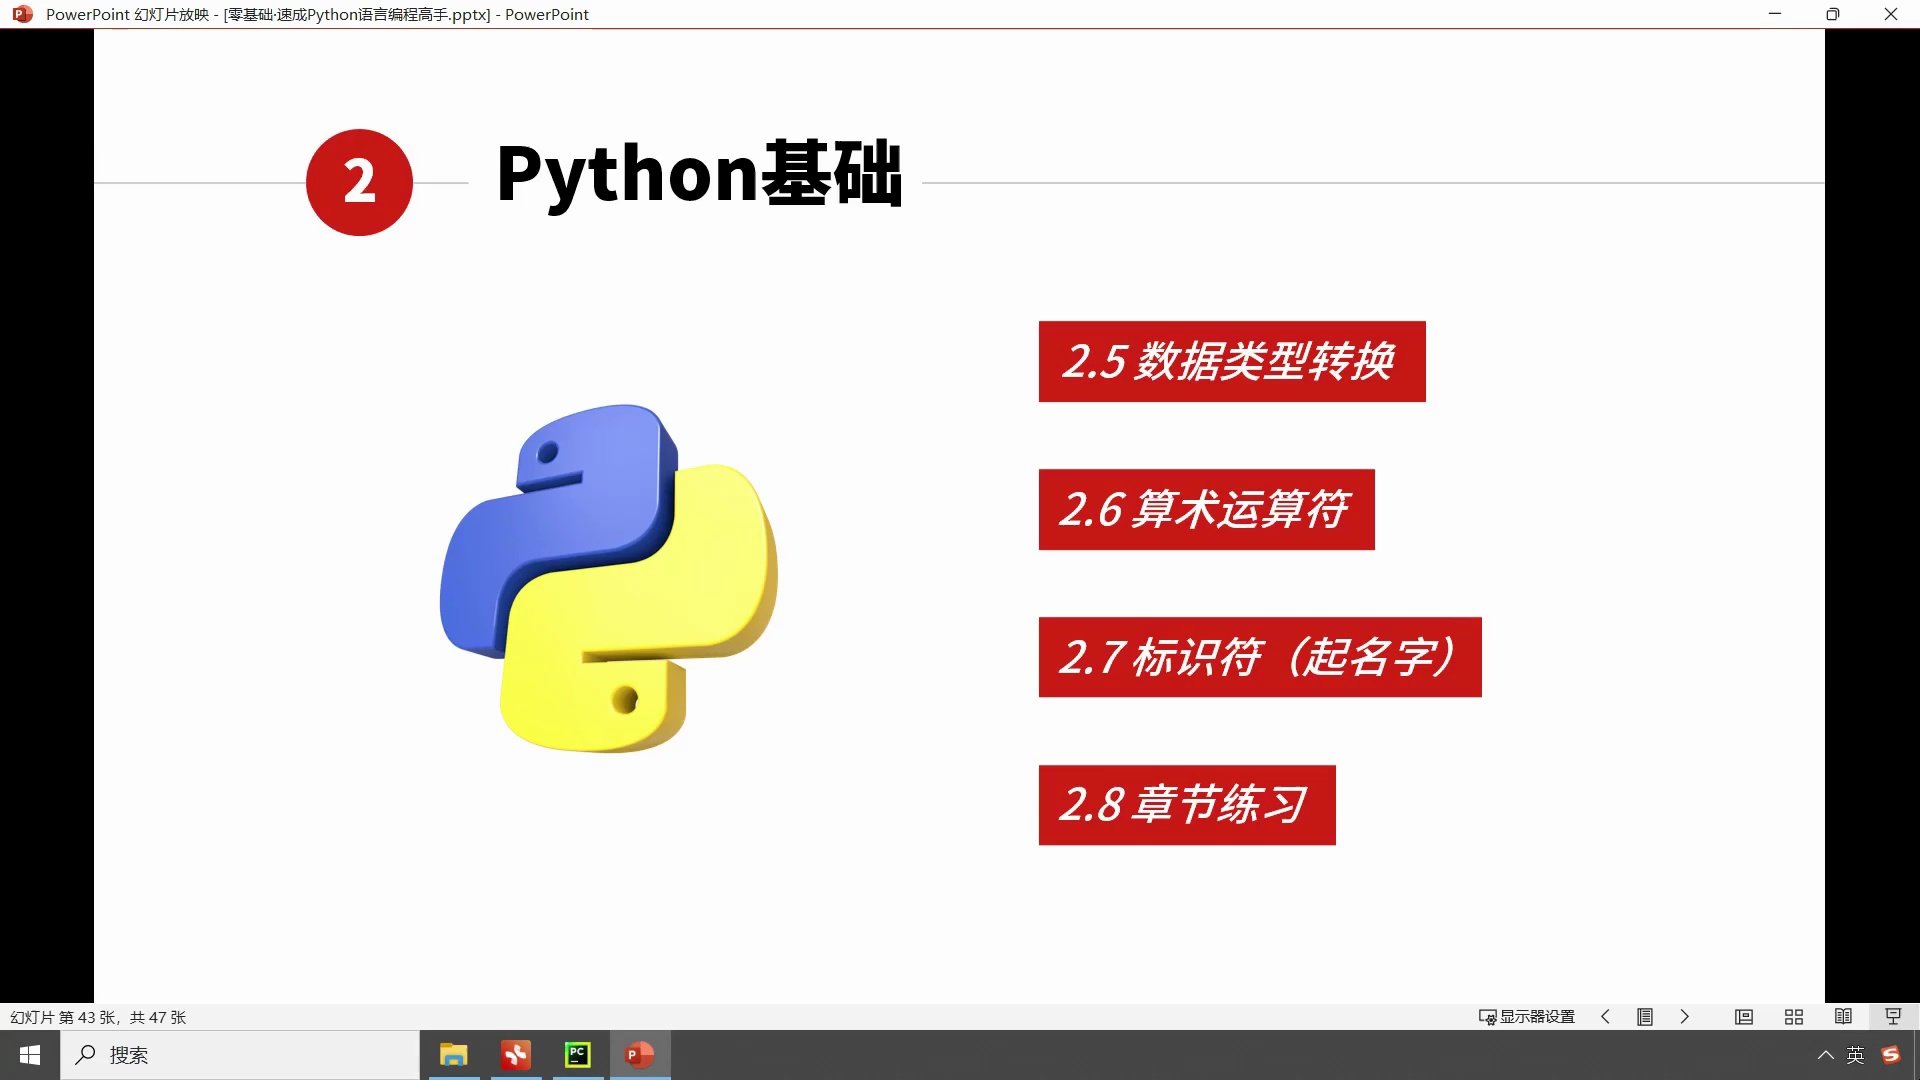Select PowerPoint taskbar icon
Image resolution: width=1920 pixels, height=1080 pixels.
coord(640,1055)
